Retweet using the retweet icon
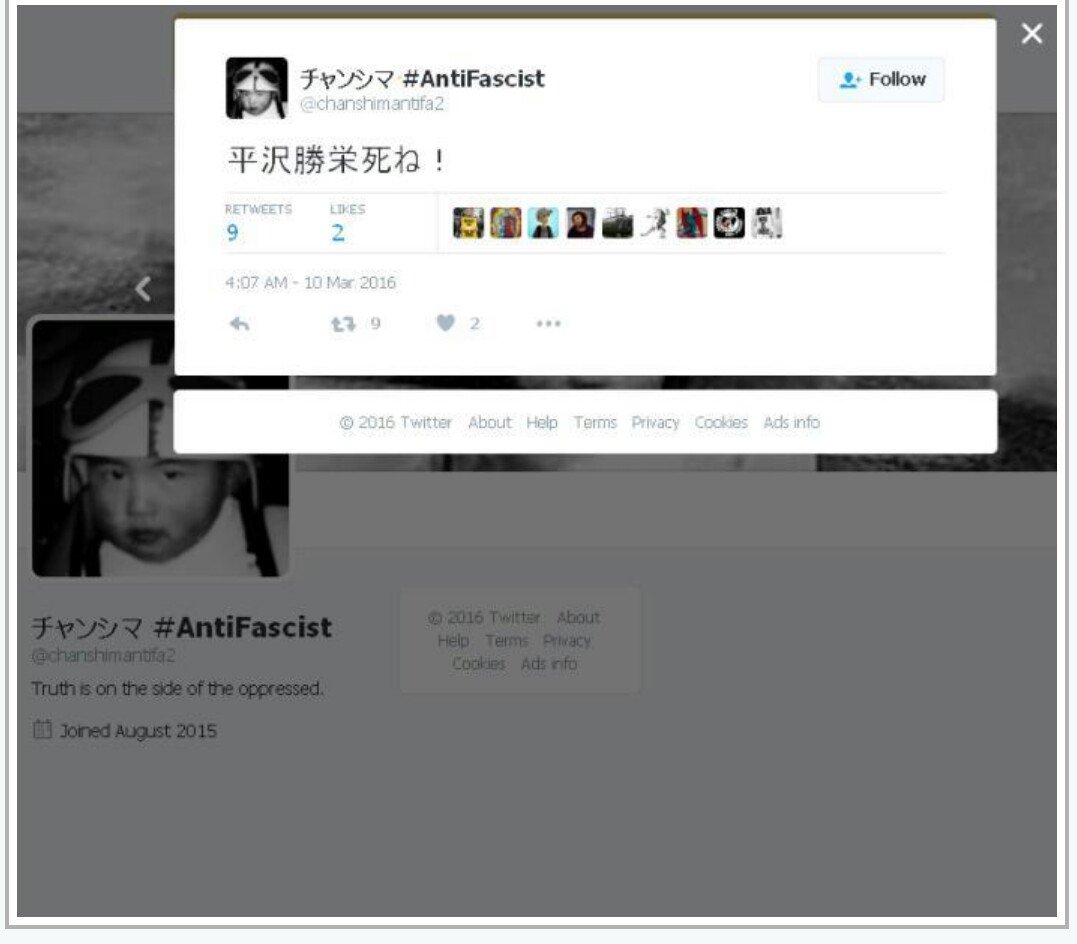The image size is (1077, 944). point(343,324)
